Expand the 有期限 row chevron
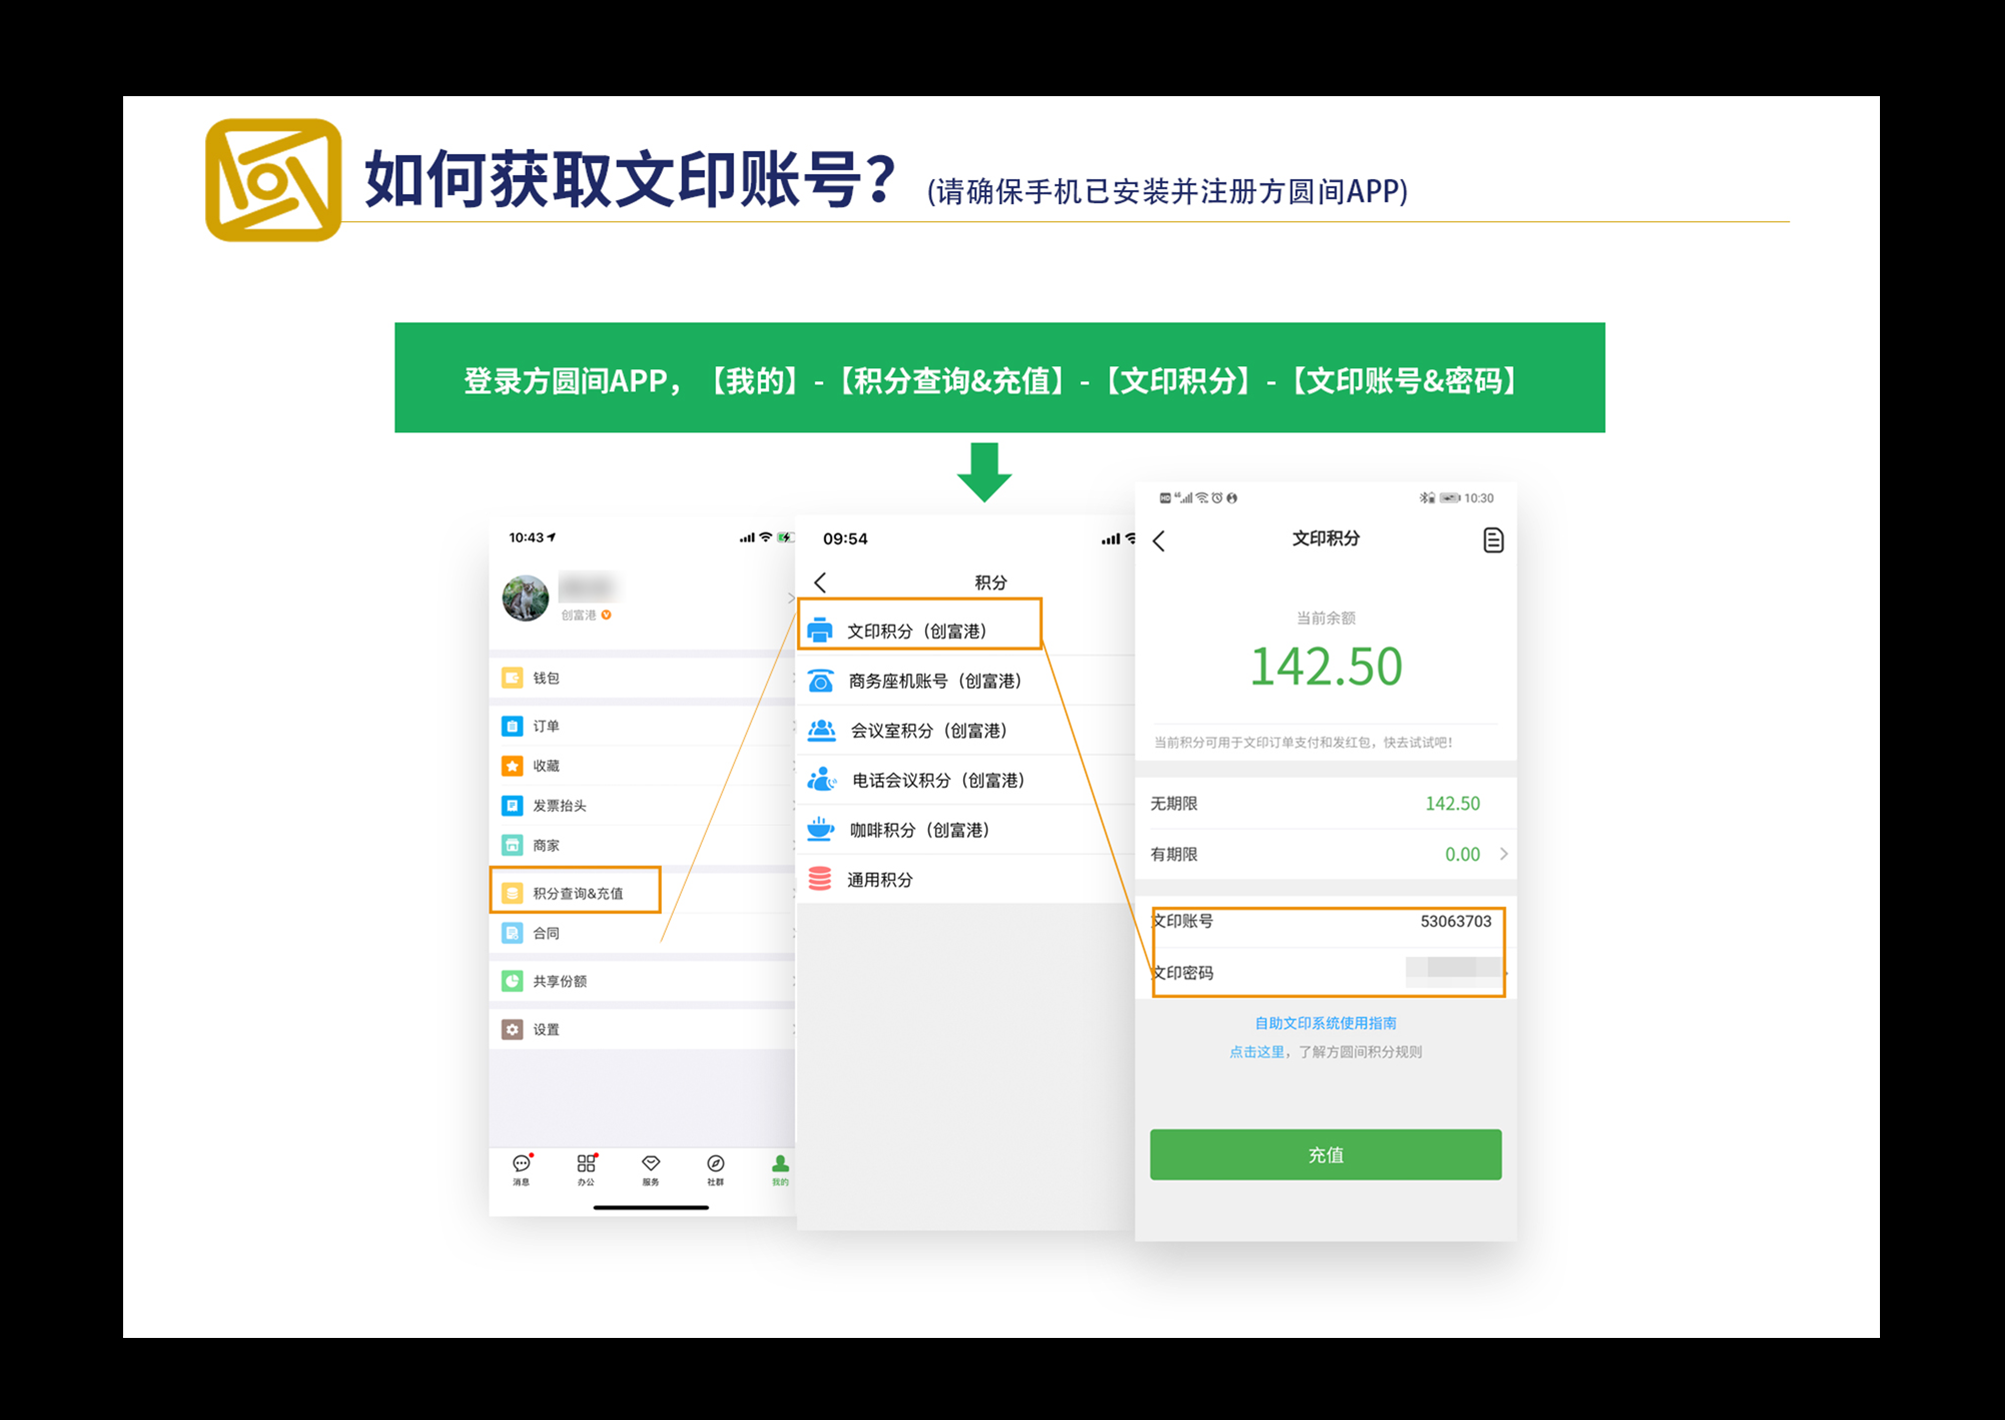The height and width of the screenshot is (1420, 2005). click(x=1503, y=853)
